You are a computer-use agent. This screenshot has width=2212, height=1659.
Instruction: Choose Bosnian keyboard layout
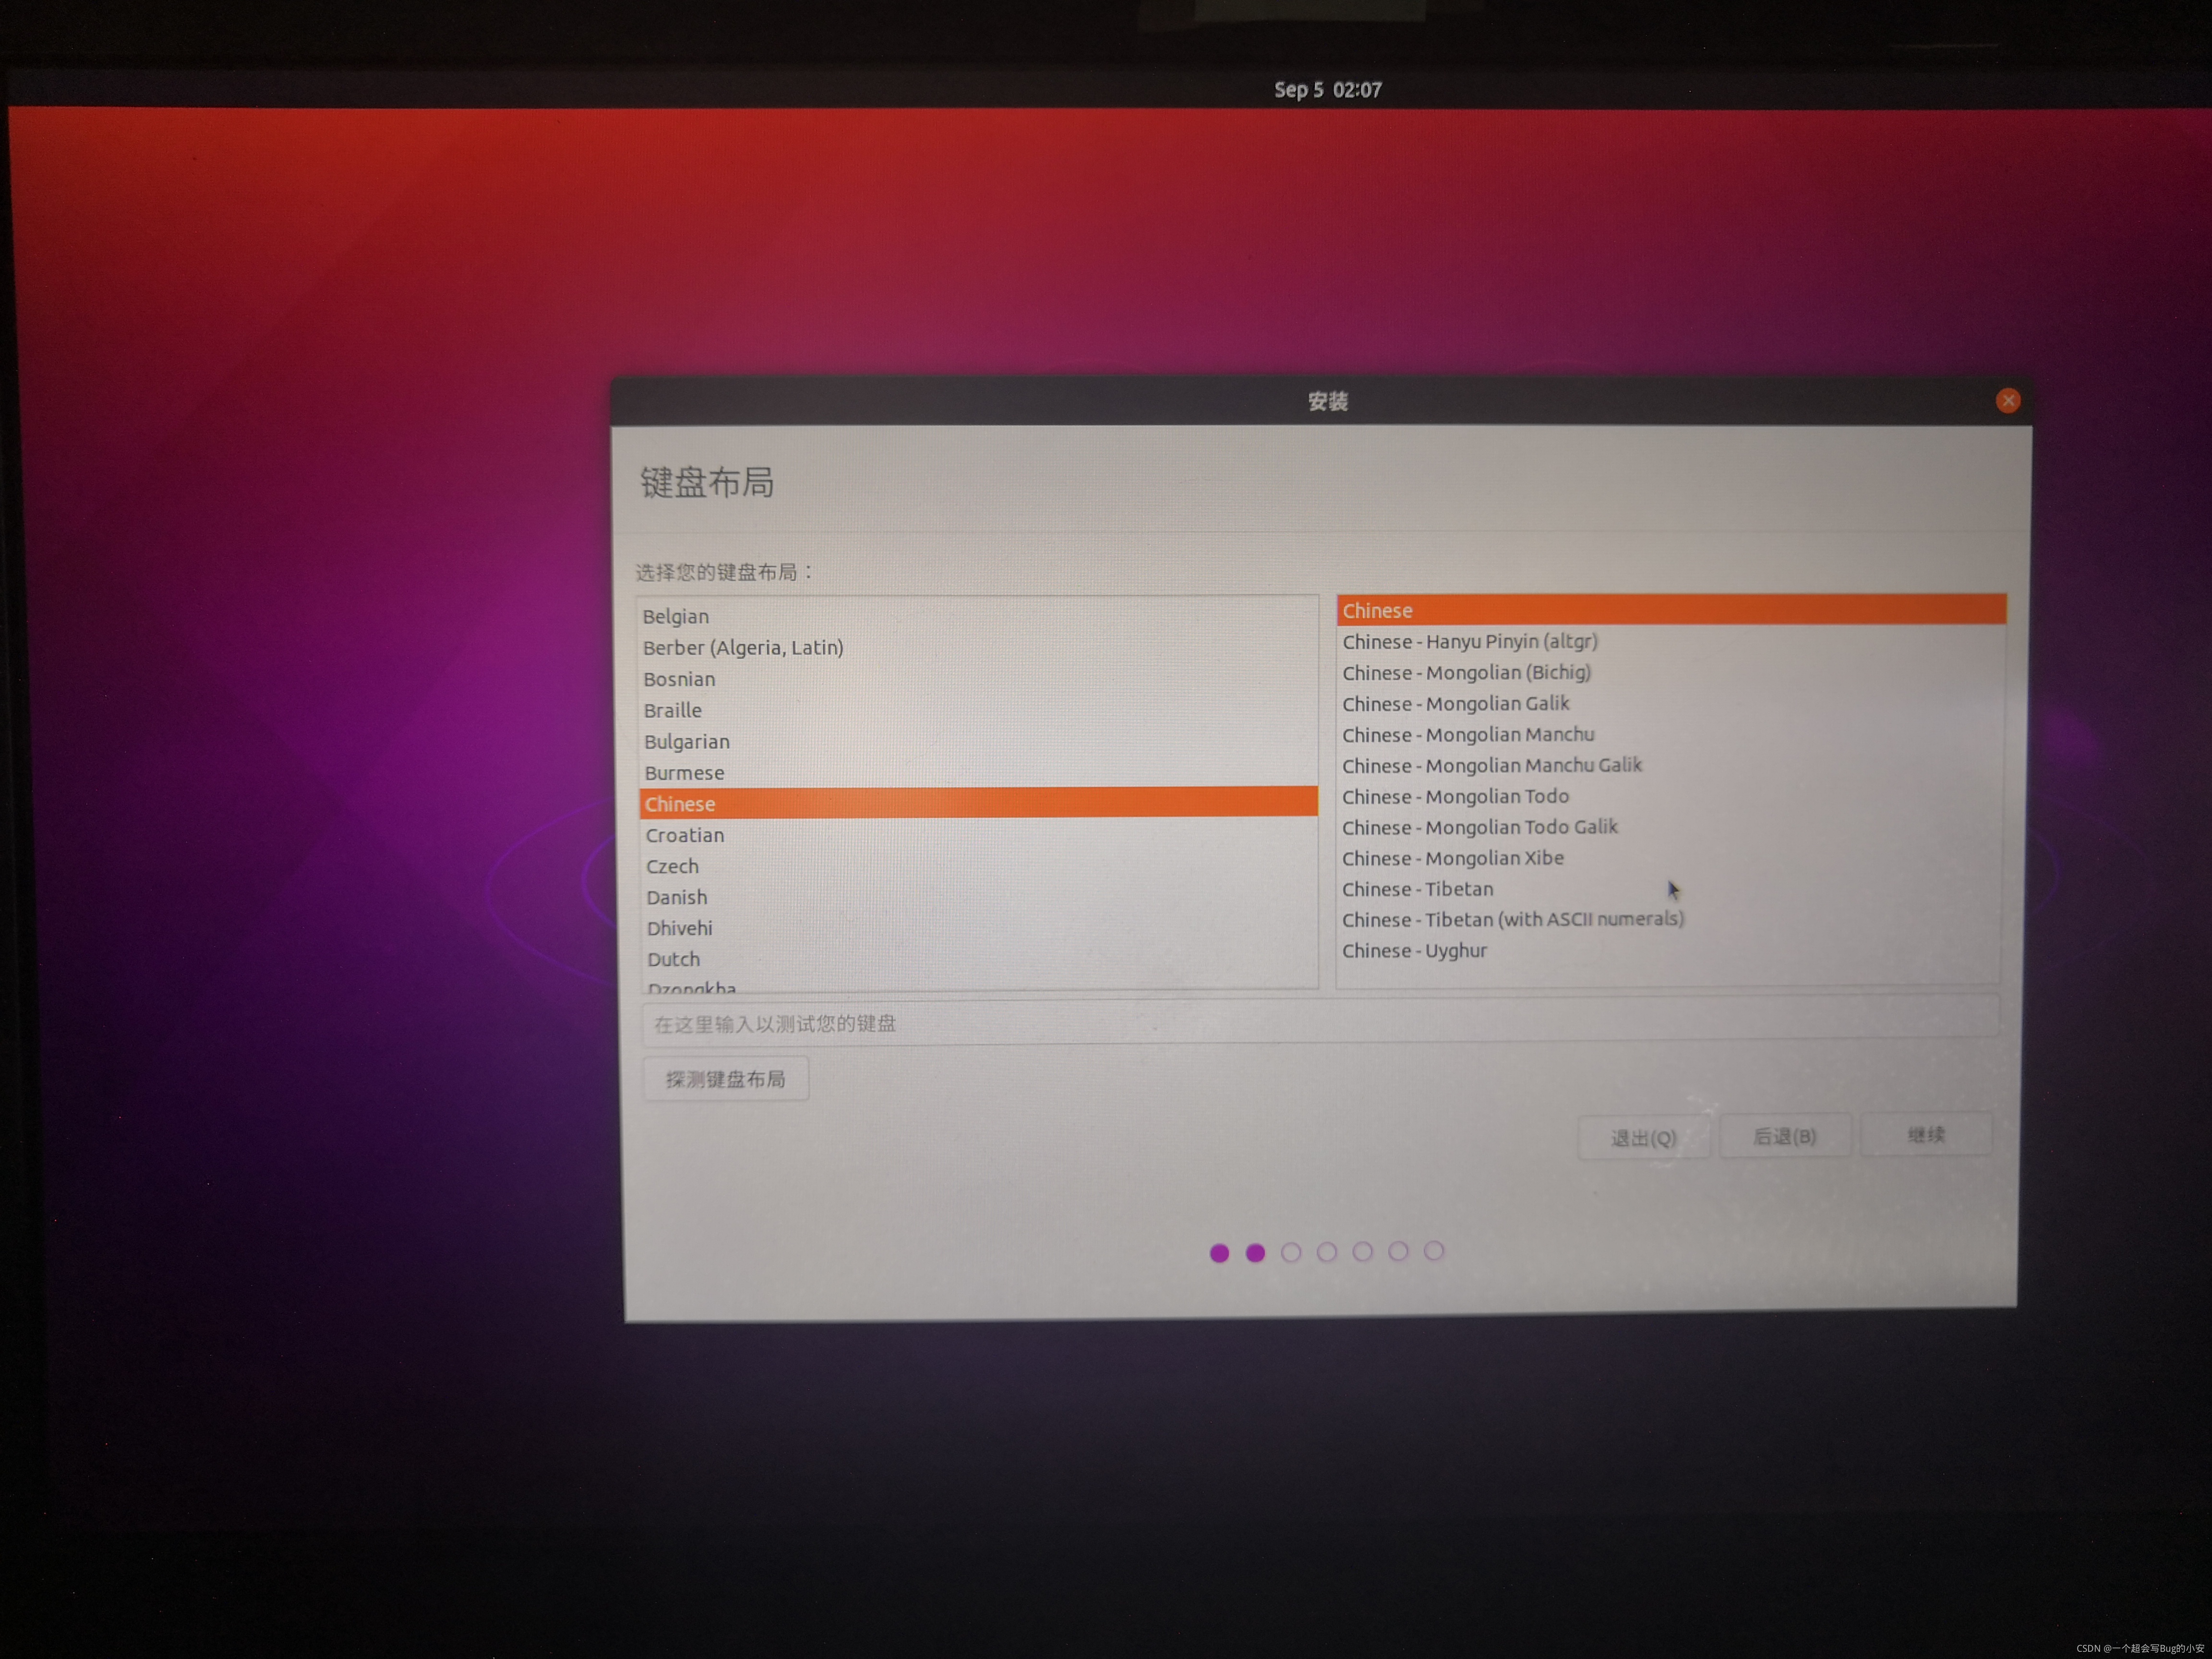pos(978,679)
